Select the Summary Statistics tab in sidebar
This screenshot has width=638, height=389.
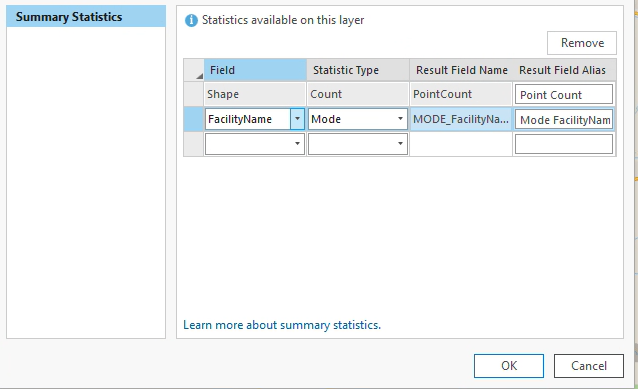click(86, 17)
